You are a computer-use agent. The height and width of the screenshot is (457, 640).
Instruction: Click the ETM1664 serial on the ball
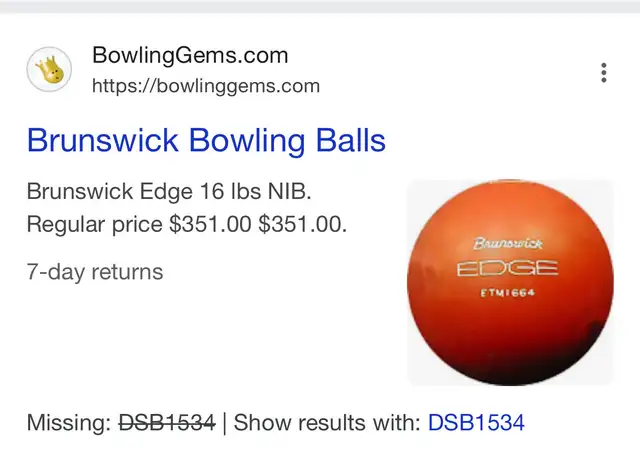(507, 293)
